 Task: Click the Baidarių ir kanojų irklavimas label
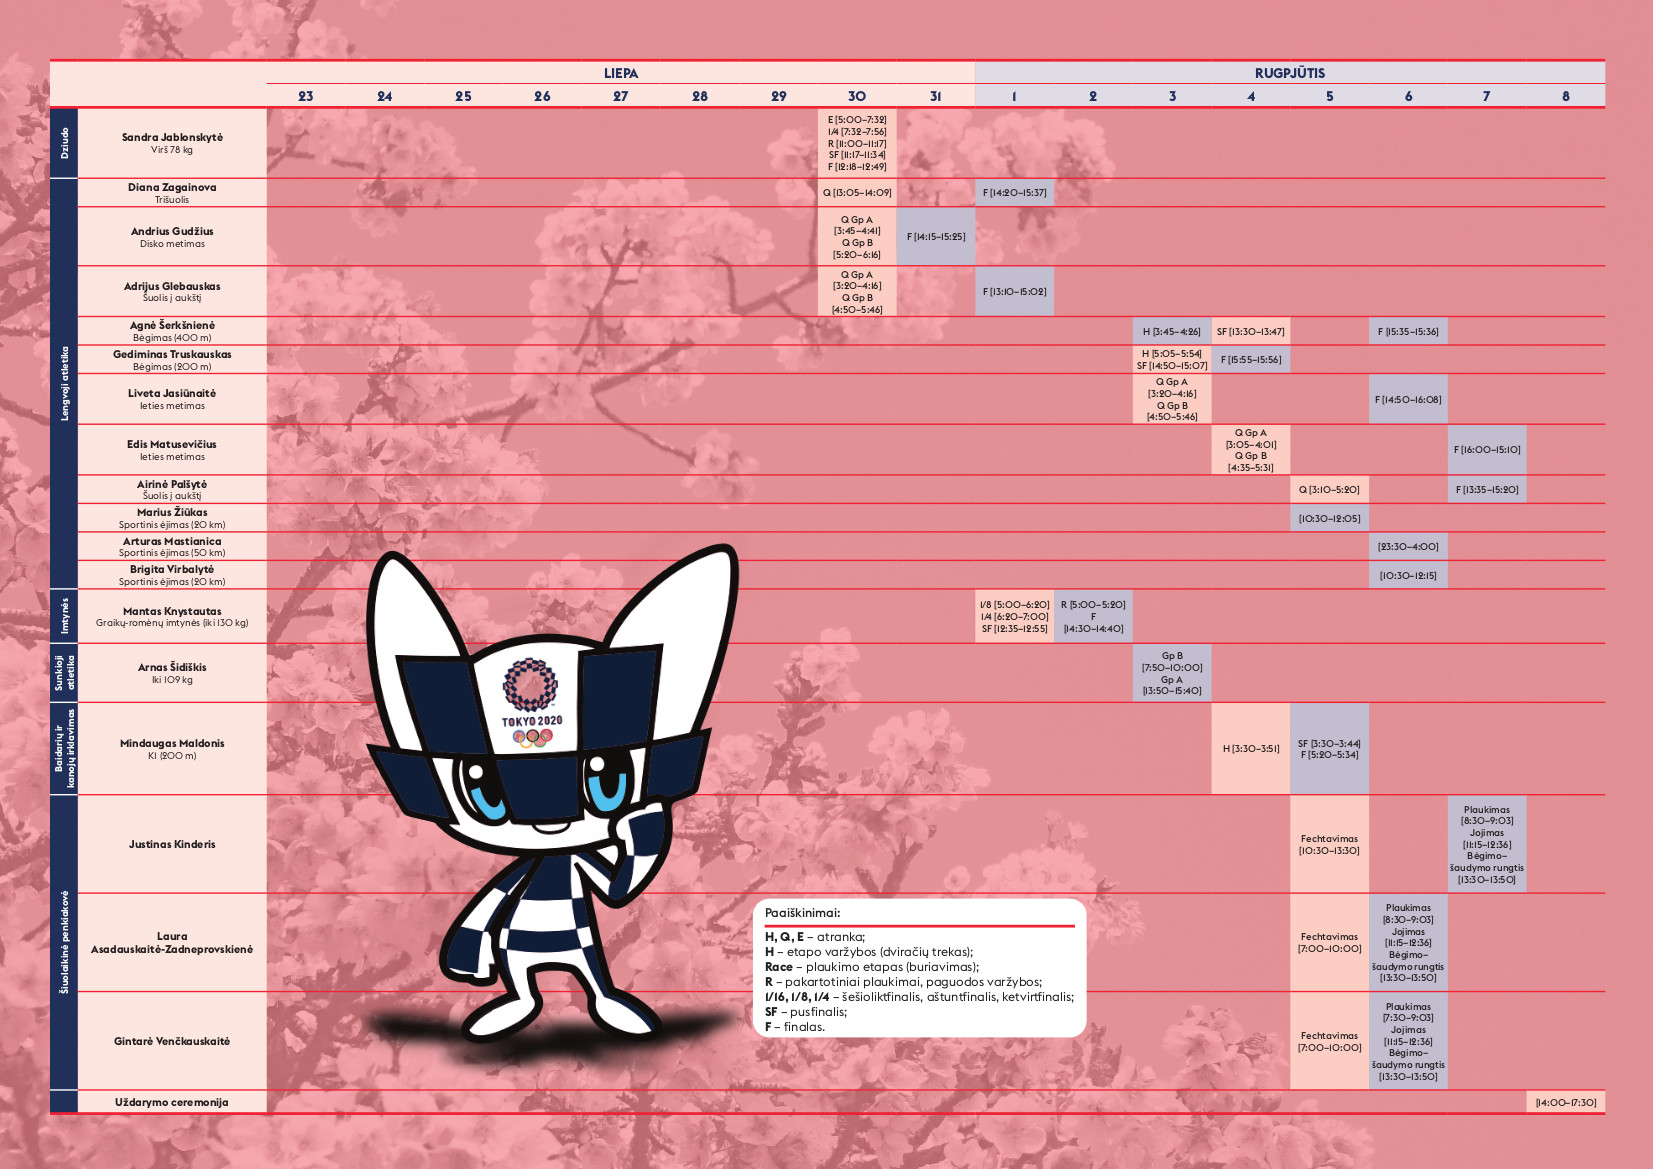pyautogui.click(x=64, y=749)
